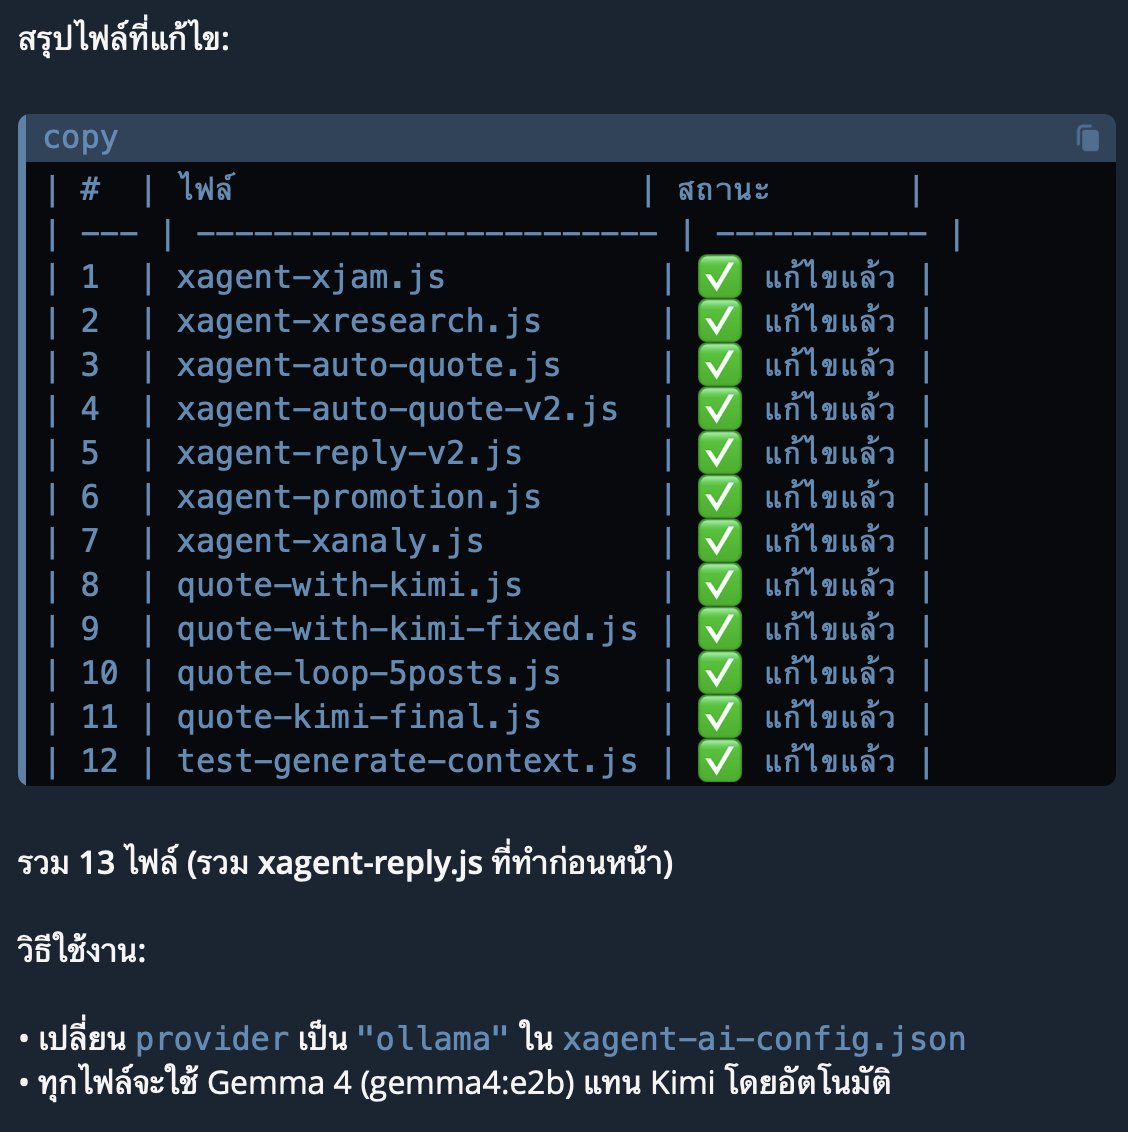Select the file name xagent-reply-v2.js
Image resolution: width=1128 pixels, height=1132 pixels.
coord(350,454)
